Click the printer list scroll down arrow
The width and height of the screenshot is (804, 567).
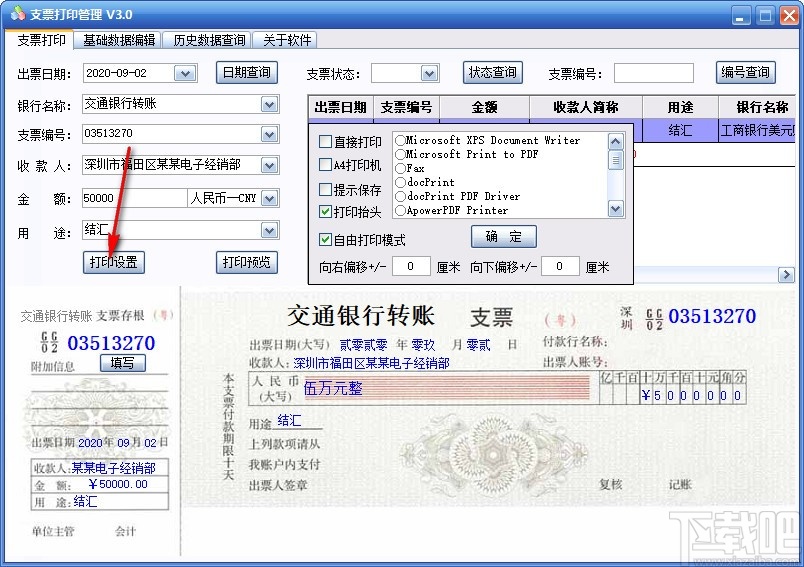click(615, 208)
